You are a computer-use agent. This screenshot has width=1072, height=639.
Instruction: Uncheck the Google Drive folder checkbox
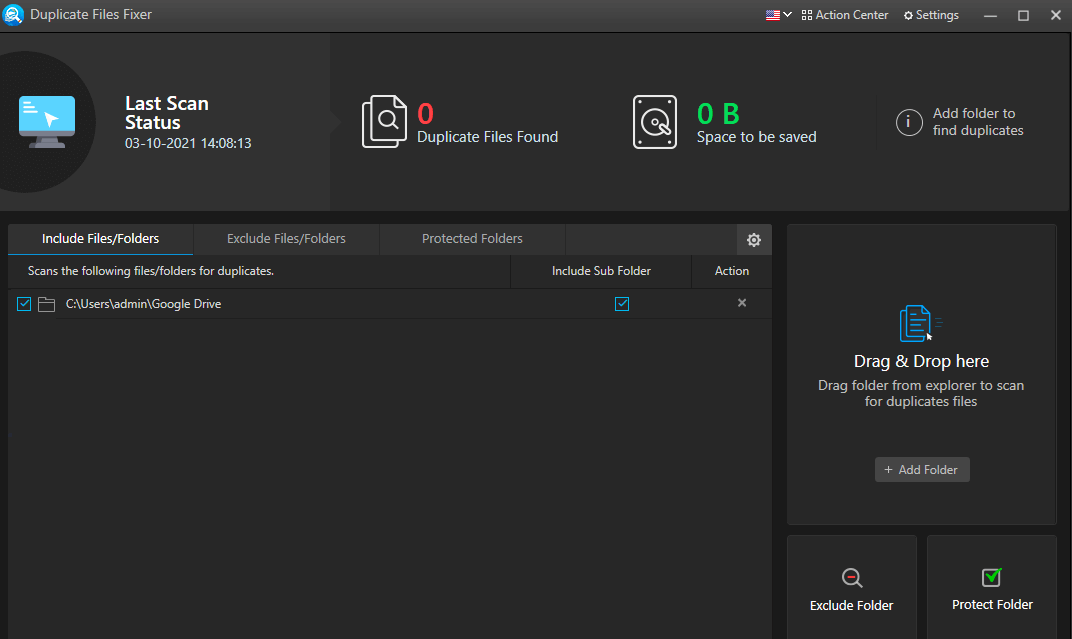(x=23, y=304)
